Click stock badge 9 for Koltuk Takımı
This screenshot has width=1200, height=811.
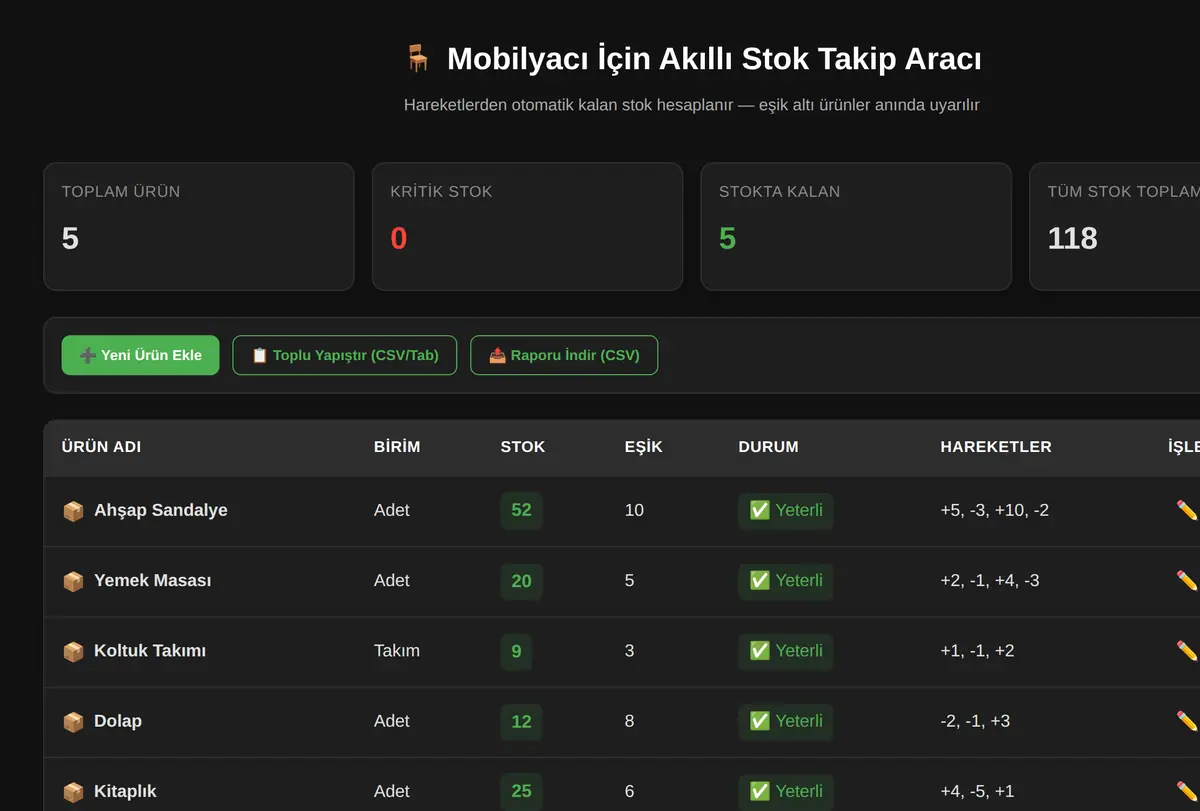[x=516, y=651]
